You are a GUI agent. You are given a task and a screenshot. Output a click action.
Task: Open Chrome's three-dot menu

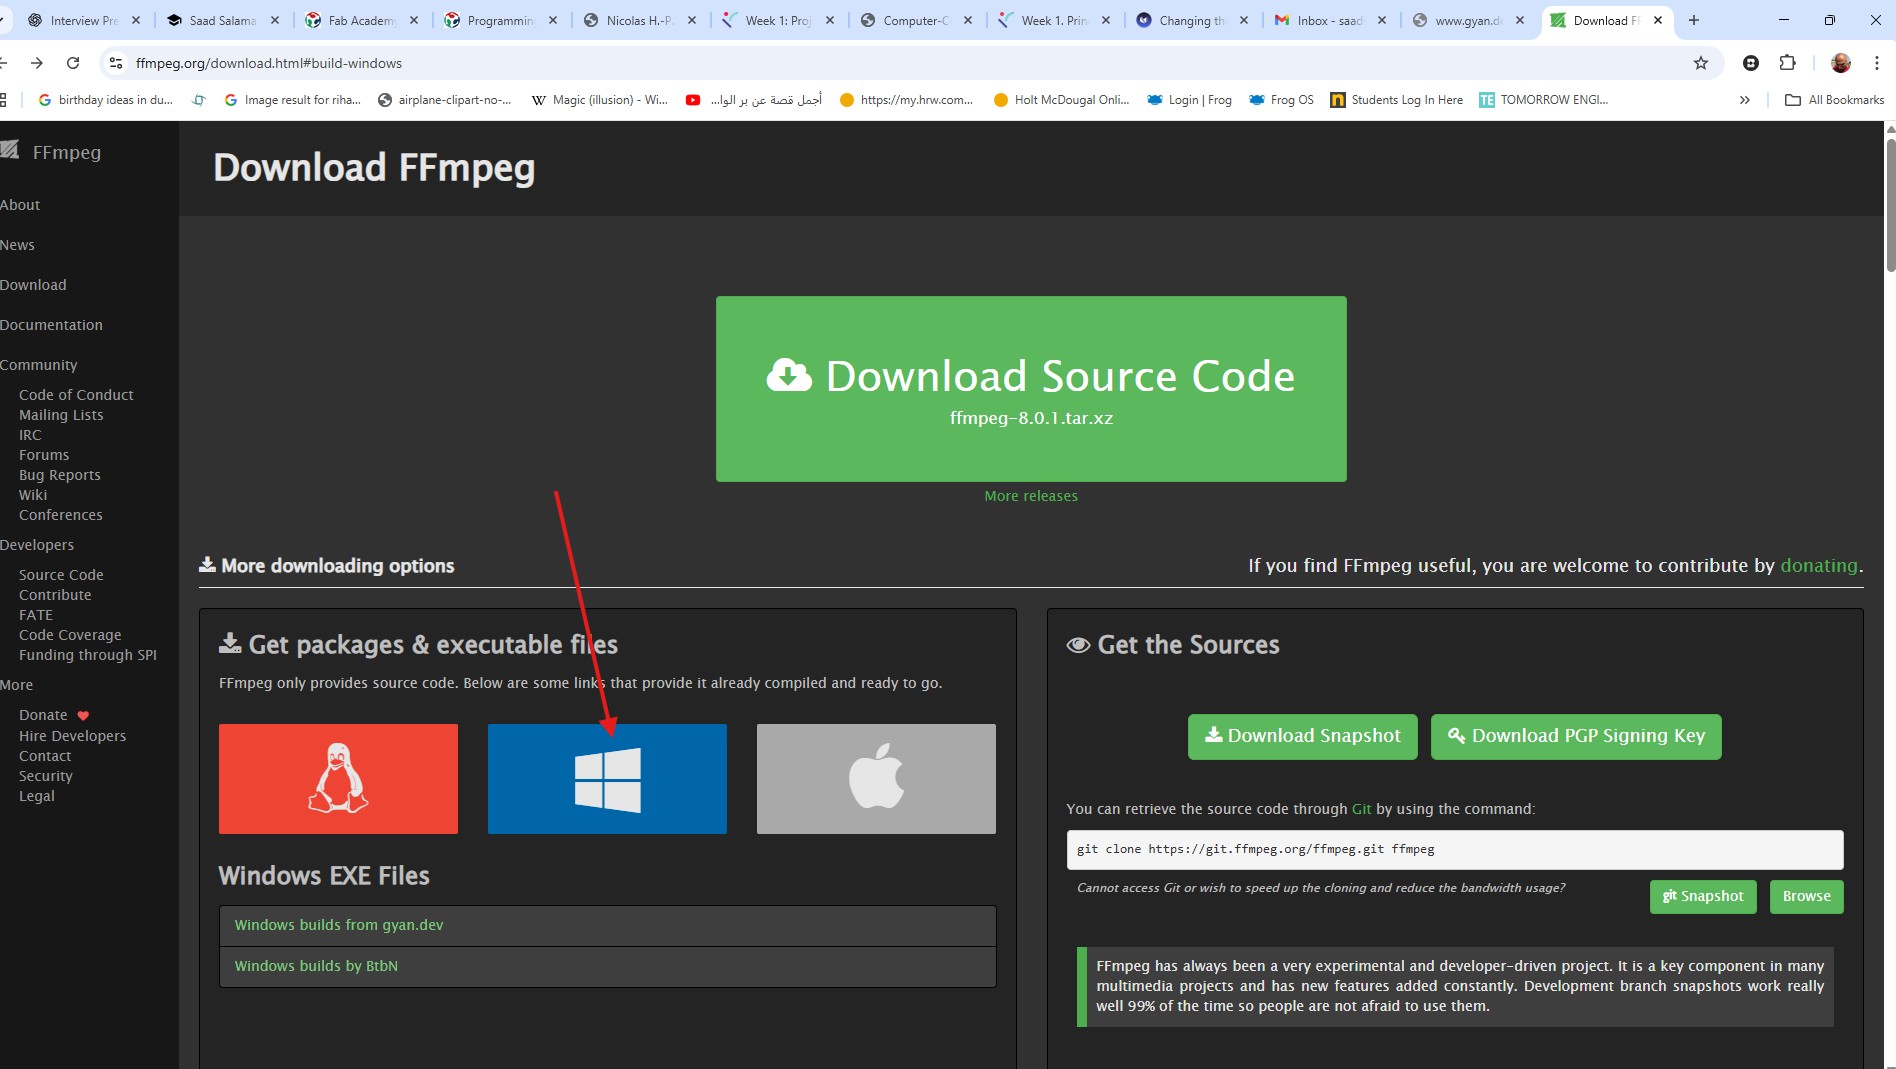pos(1876,63)
